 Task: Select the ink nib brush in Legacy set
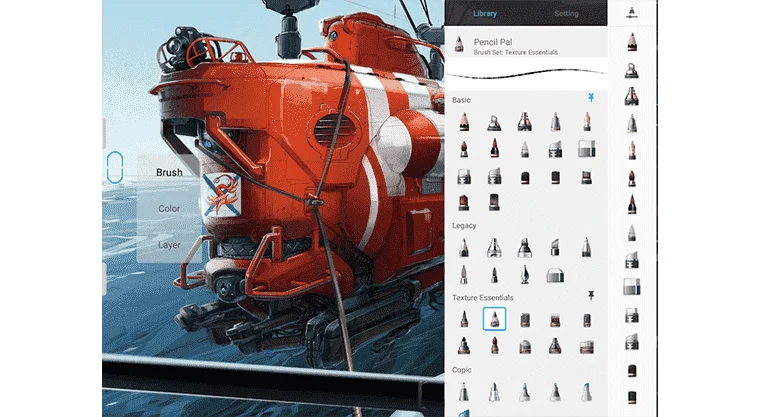coord(524,274)
